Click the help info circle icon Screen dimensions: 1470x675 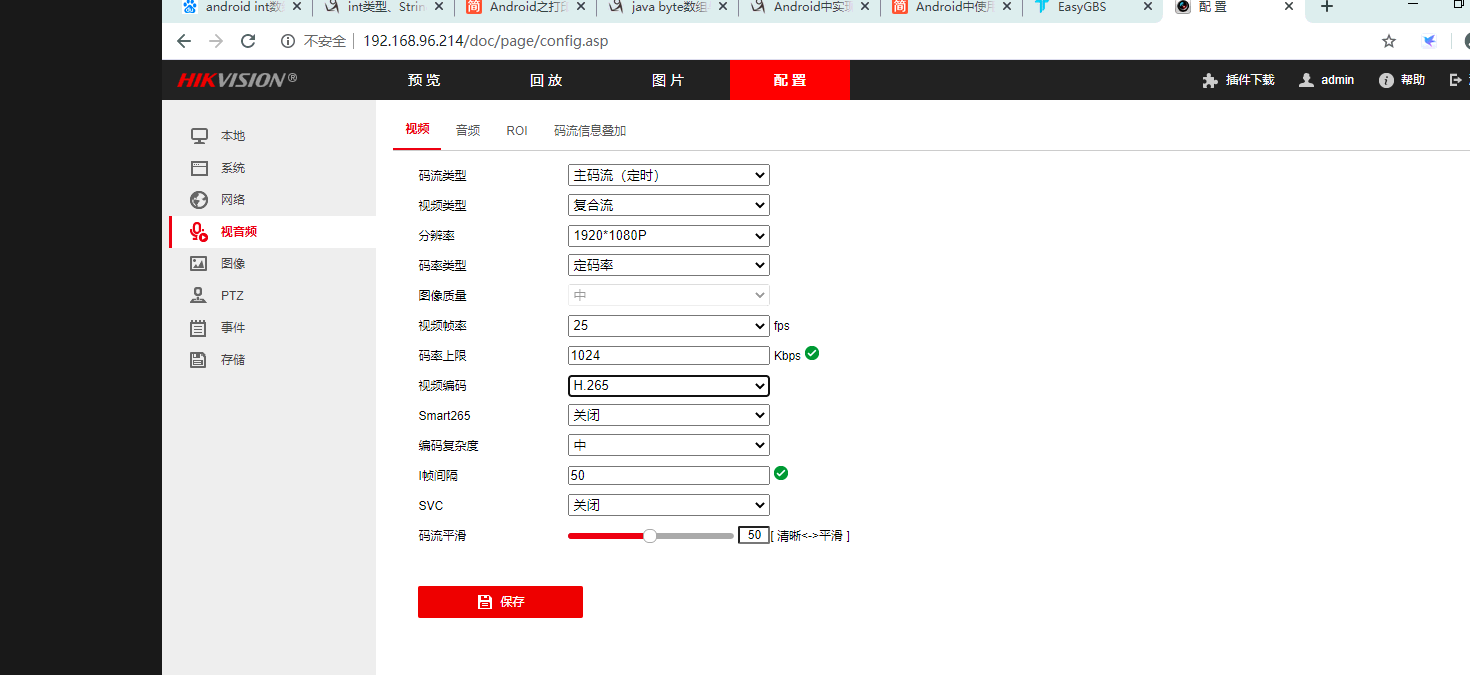1386,80
